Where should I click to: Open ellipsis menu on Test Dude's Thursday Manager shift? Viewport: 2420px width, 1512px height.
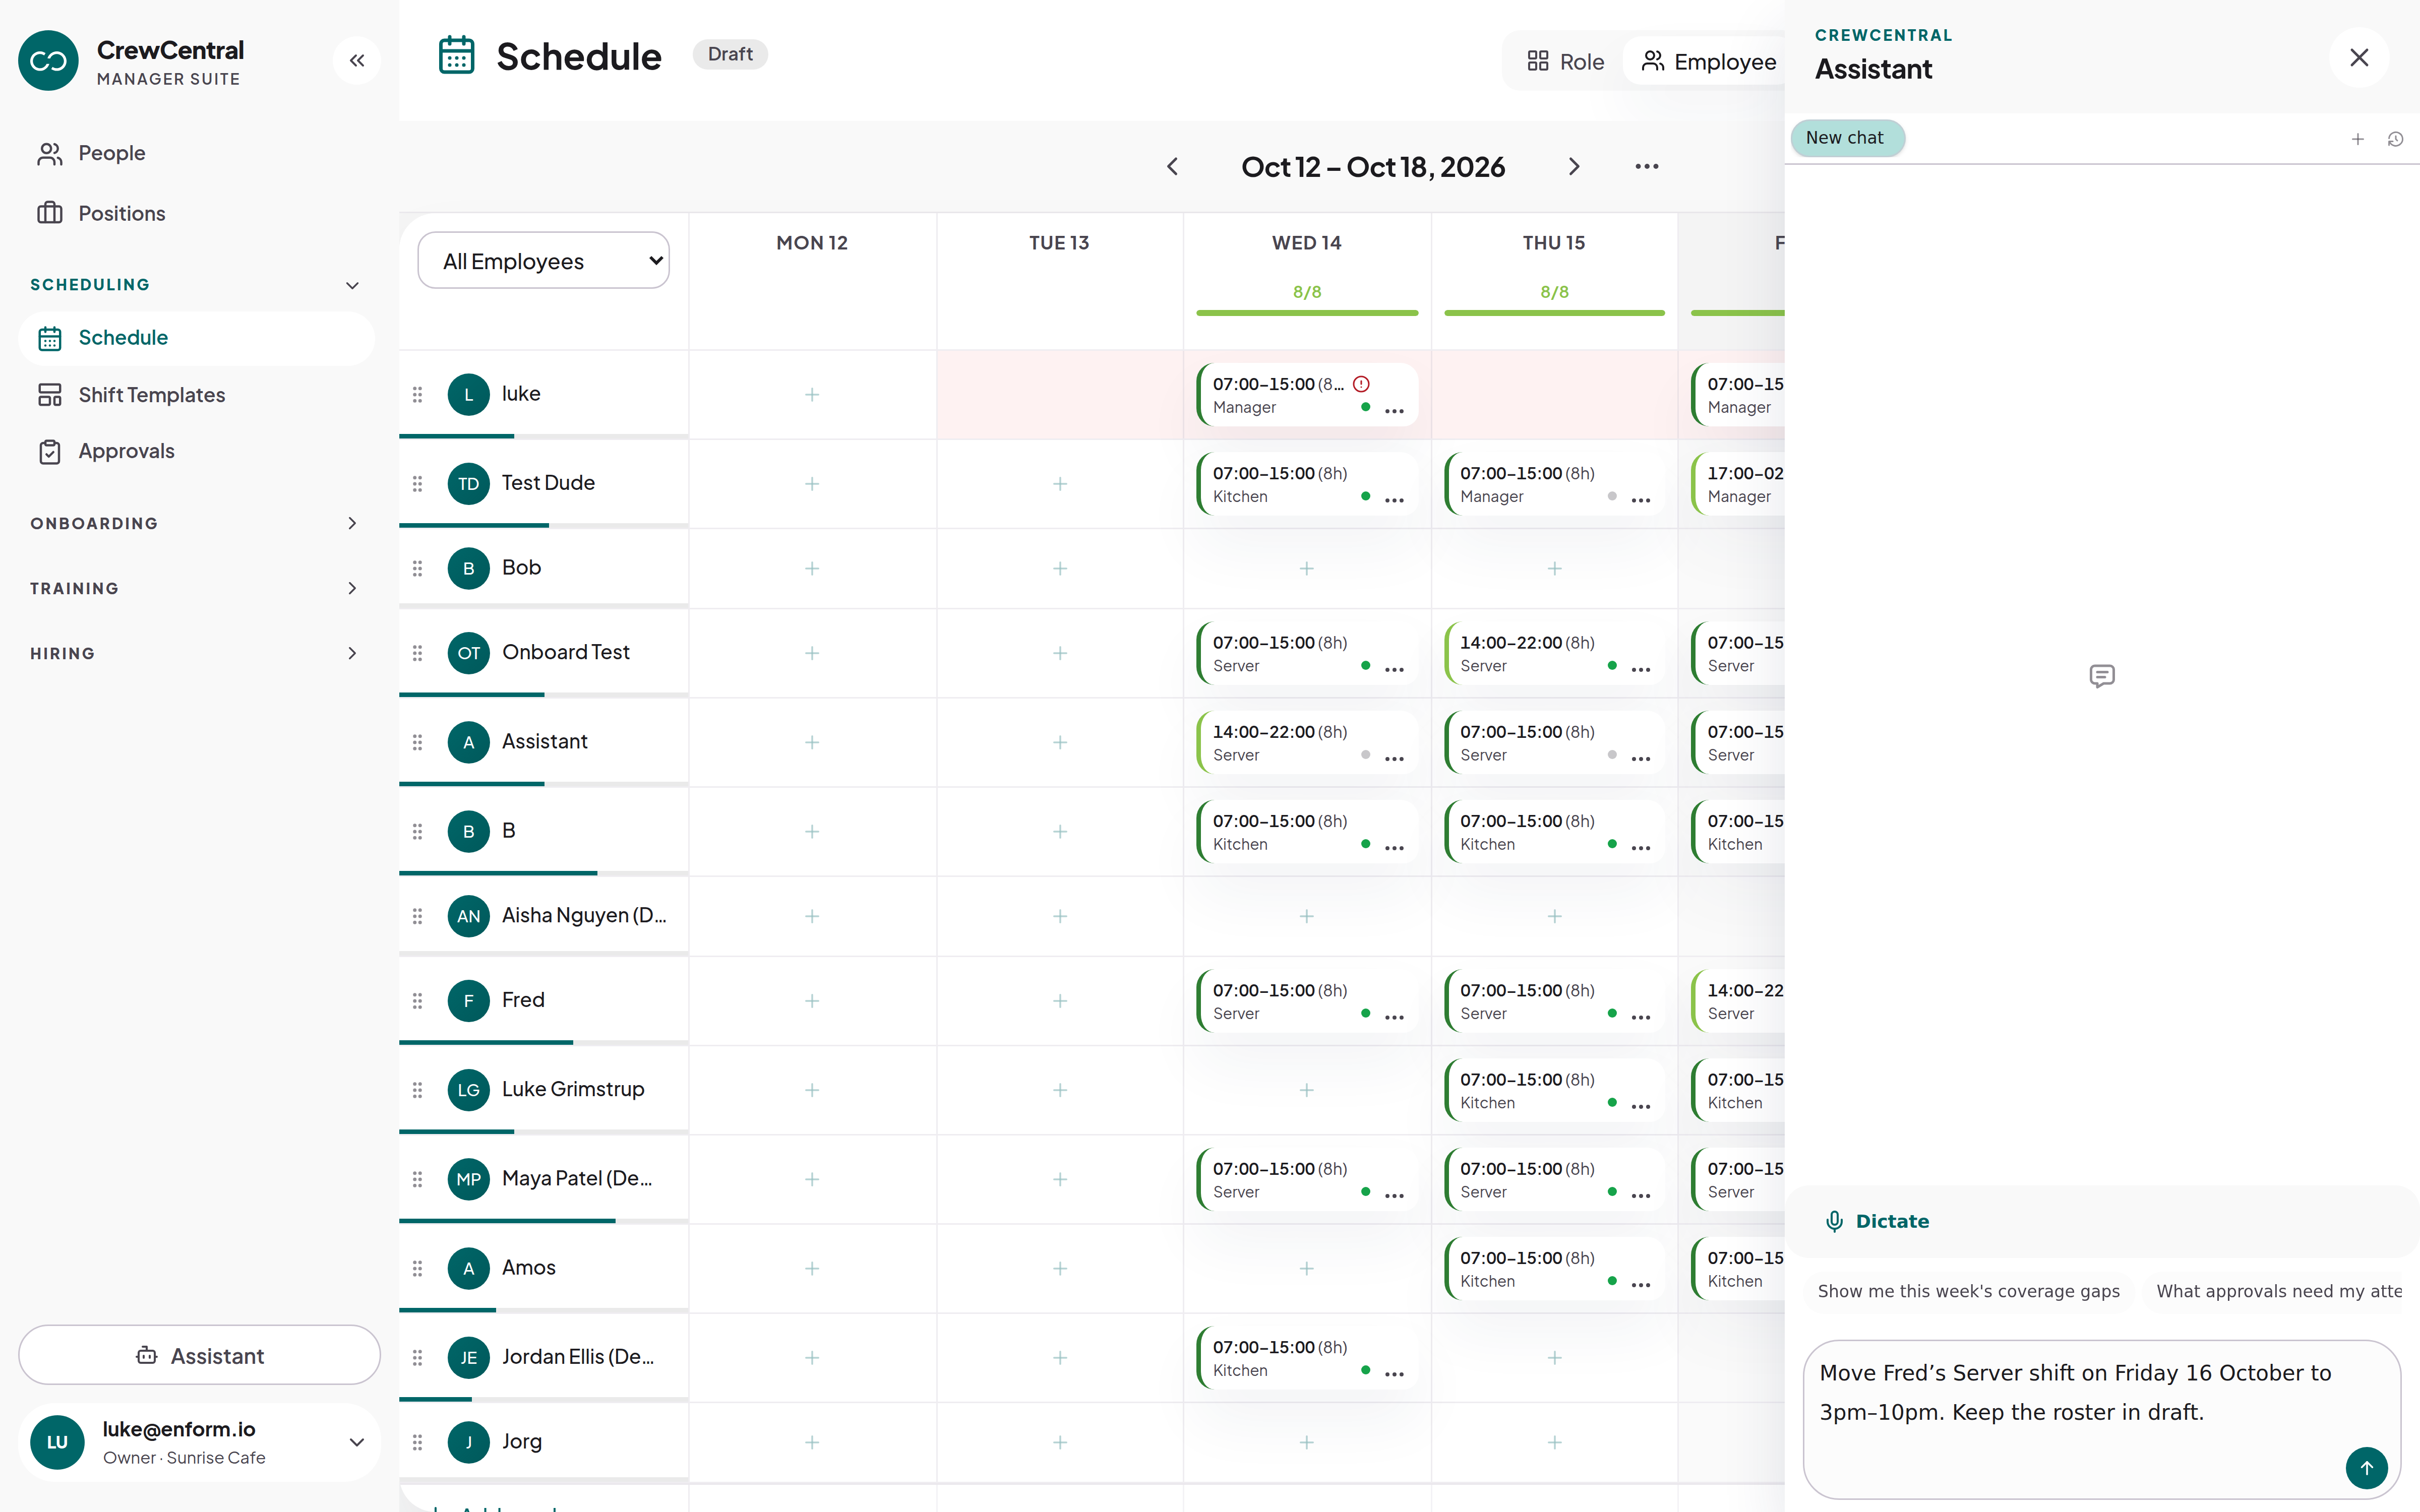1641,500
